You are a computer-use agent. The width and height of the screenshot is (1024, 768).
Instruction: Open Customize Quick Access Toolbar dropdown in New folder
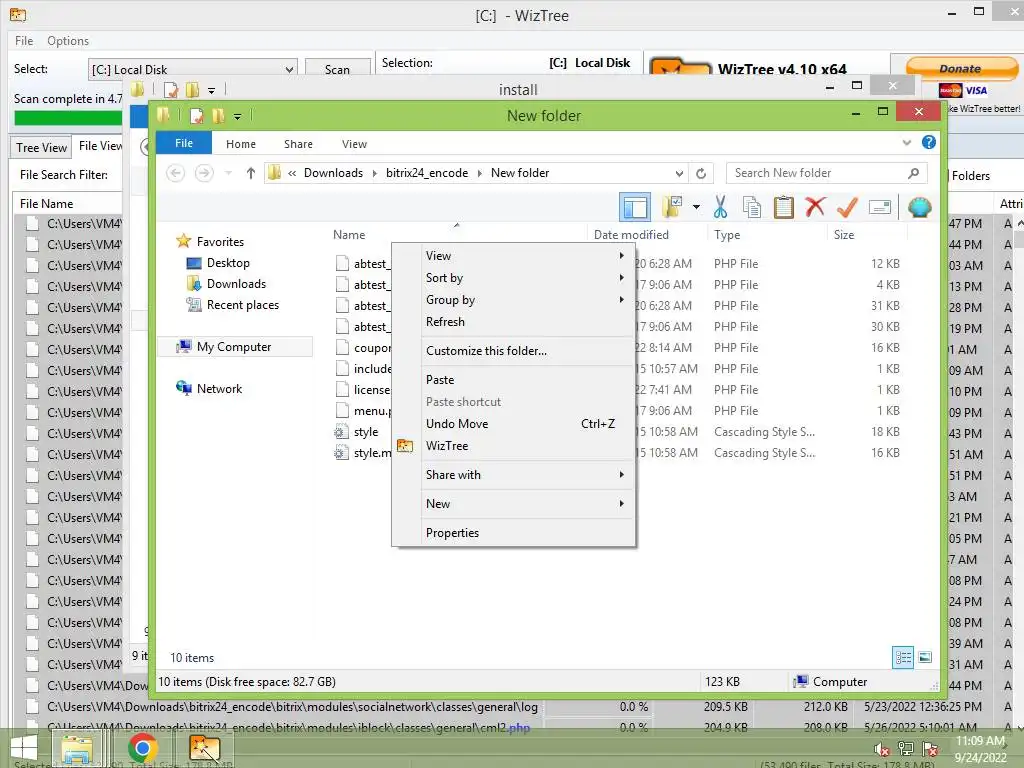click(x=238, y=117)
